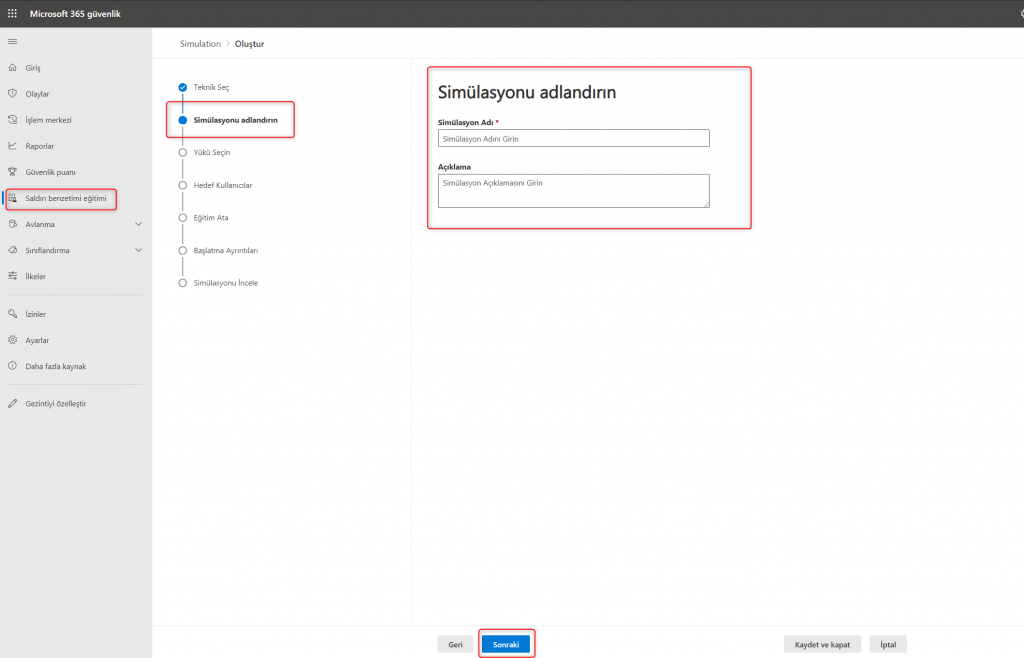Expand the Avlanma menu chevron
The image size is (1024, 658).
138,224
